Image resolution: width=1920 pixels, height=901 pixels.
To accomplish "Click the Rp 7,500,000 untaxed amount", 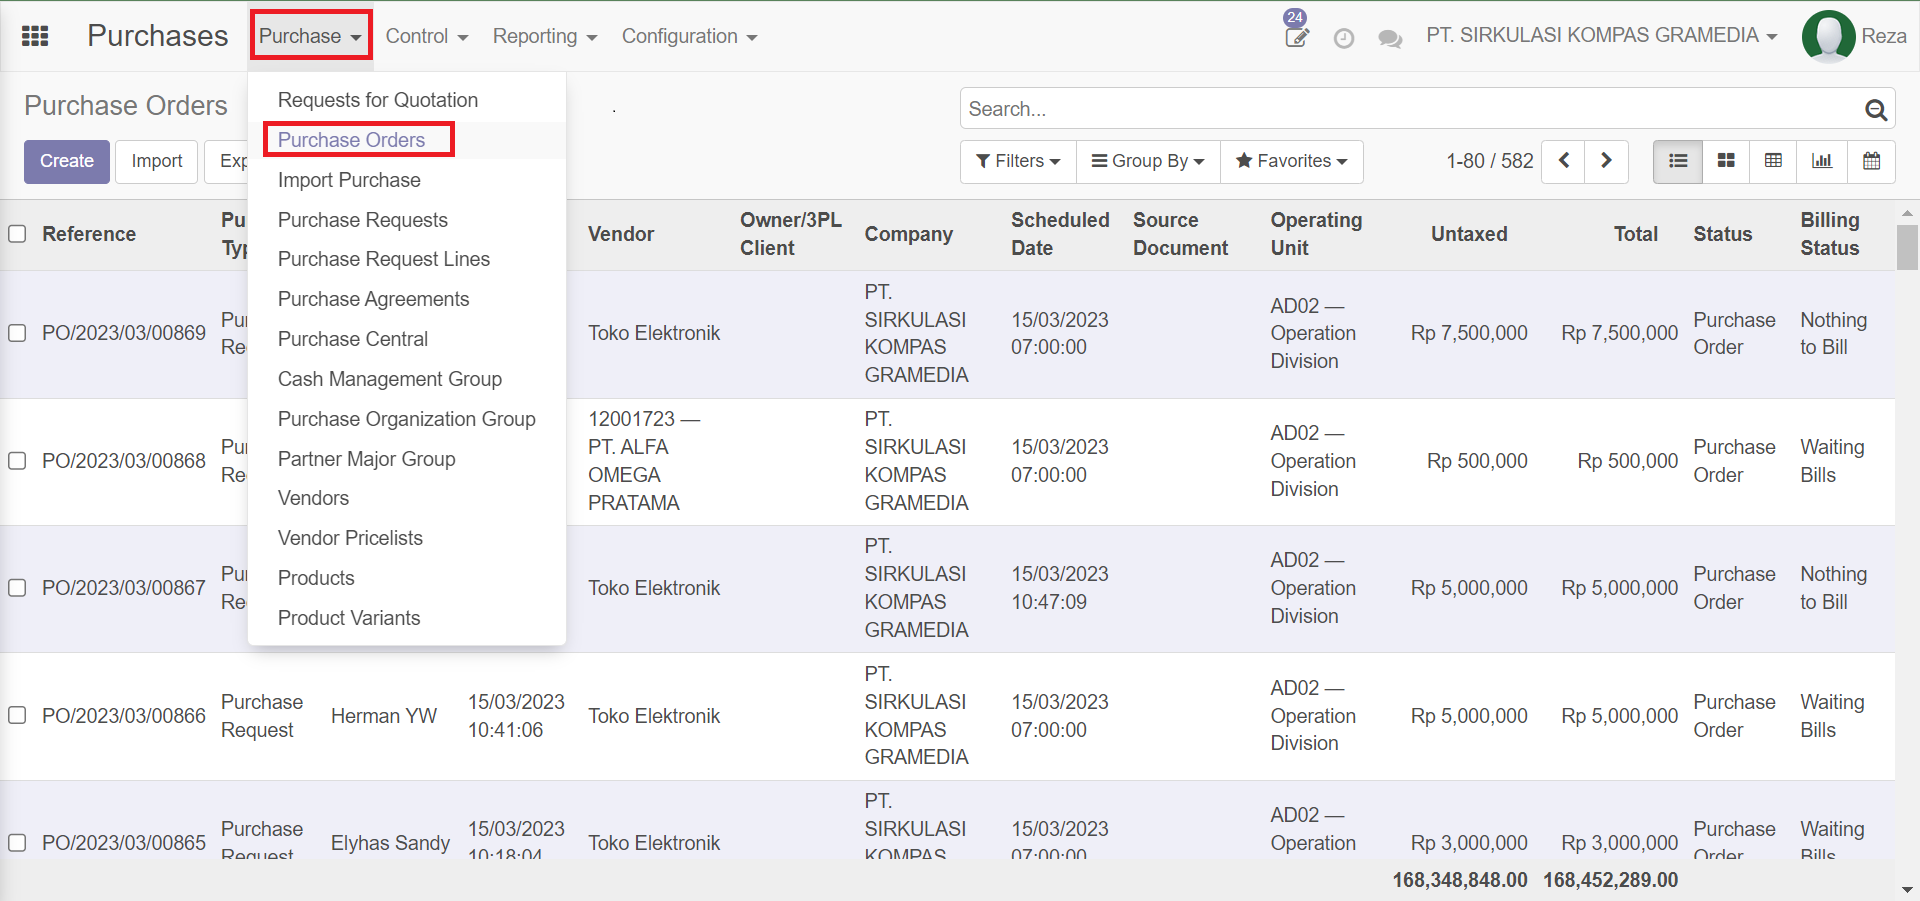I will click(x=1469, y=333).
